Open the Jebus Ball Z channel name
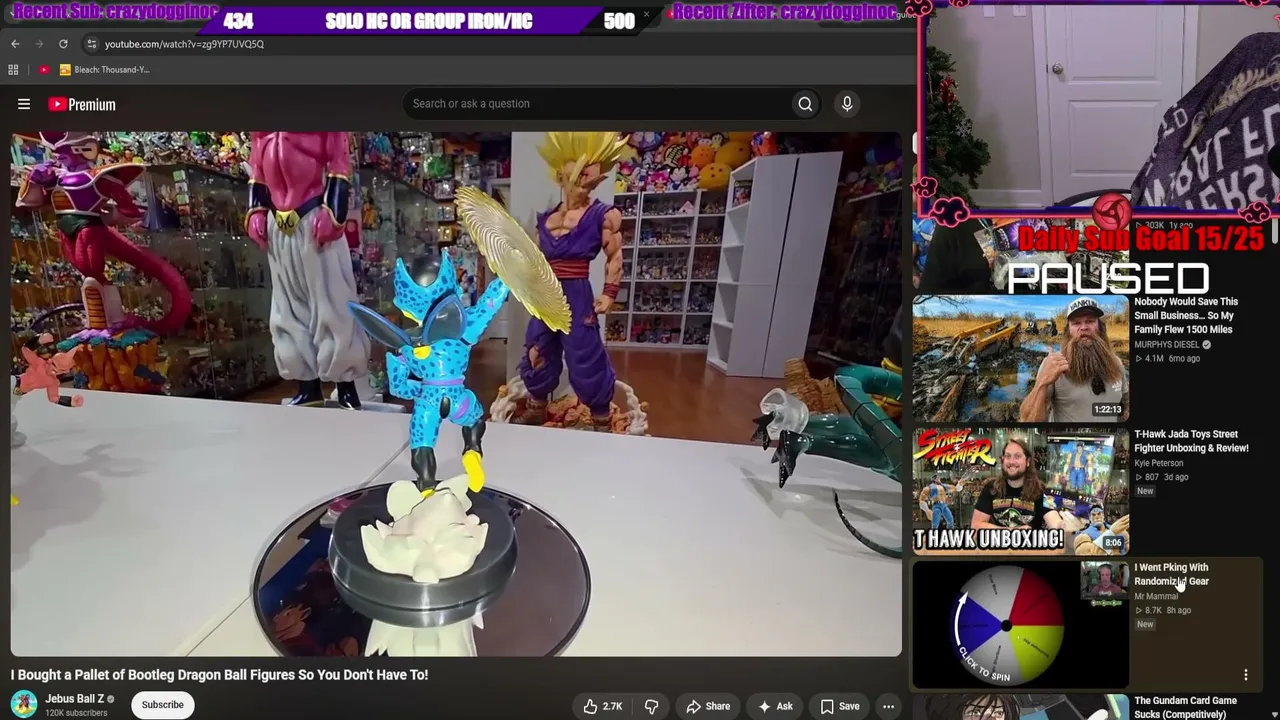This screenshot has width=1280, height=720. point(75,699)
